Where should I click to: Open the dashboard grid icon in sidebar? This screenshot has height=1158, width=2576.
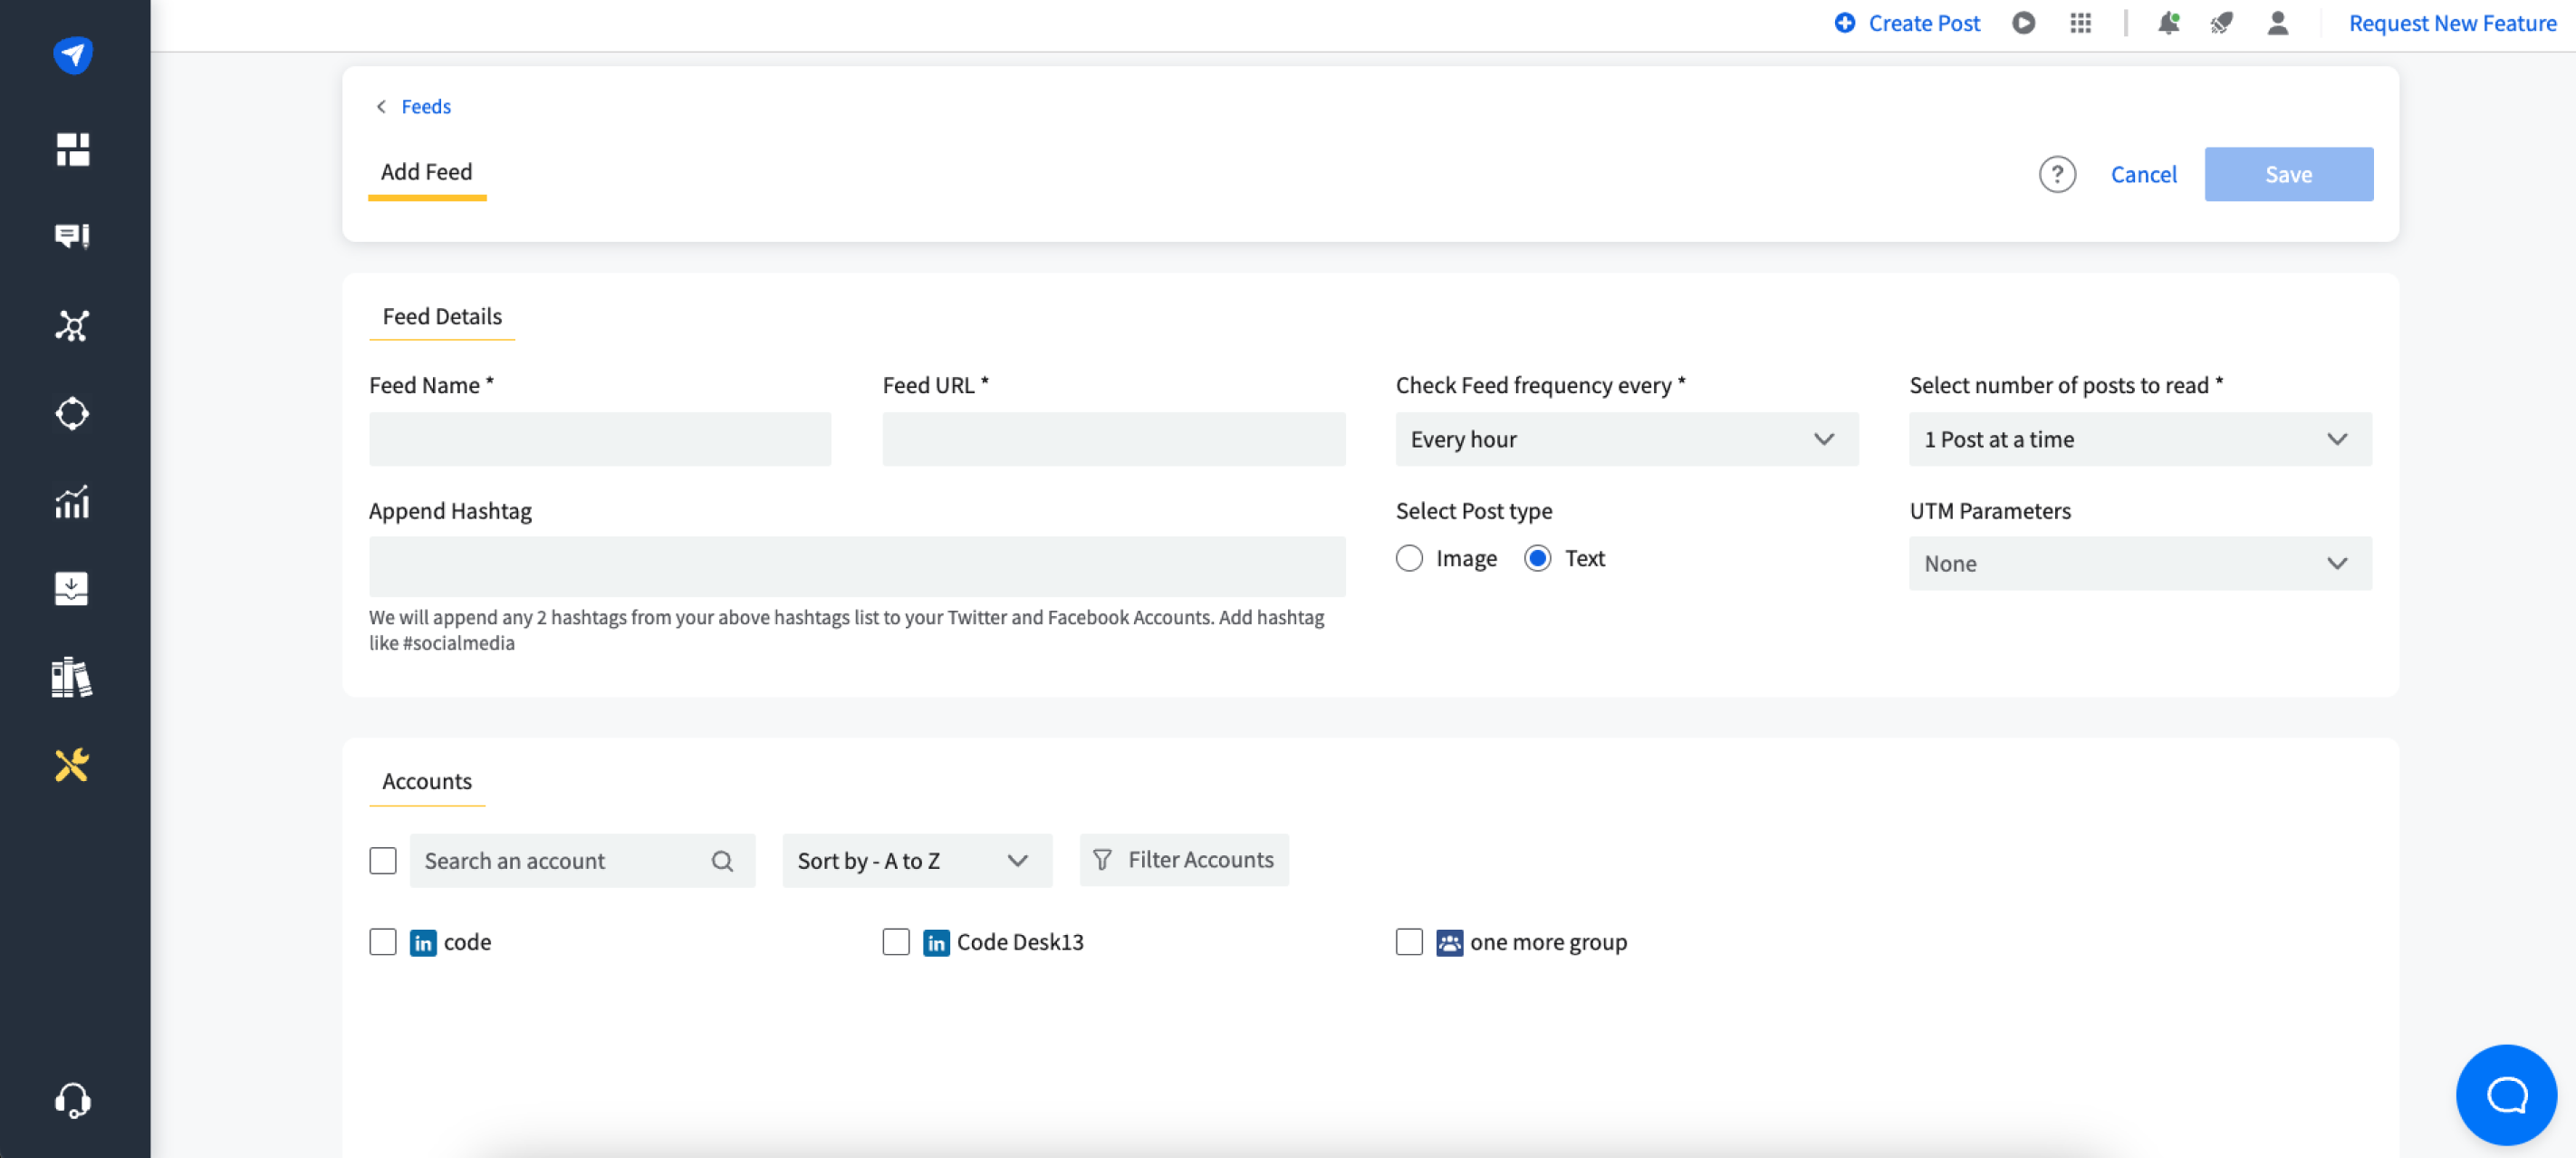pos(72,149)
